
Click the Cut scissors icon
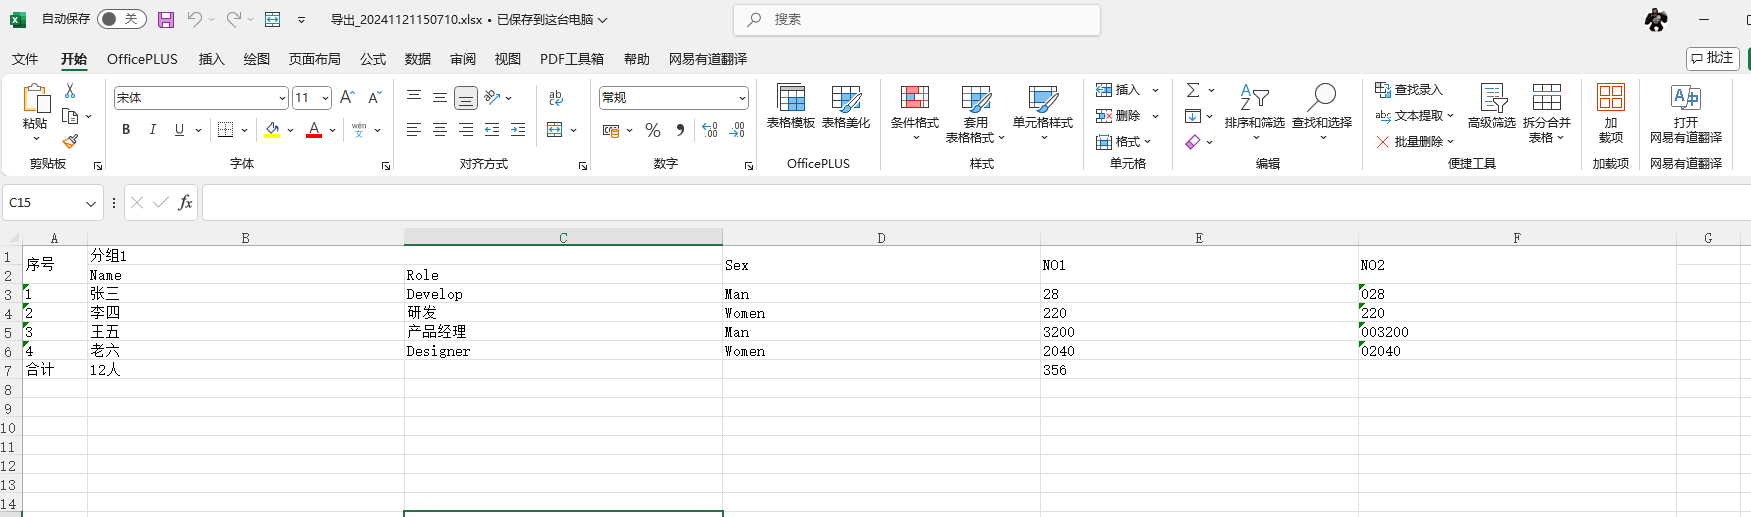point(69,91)
